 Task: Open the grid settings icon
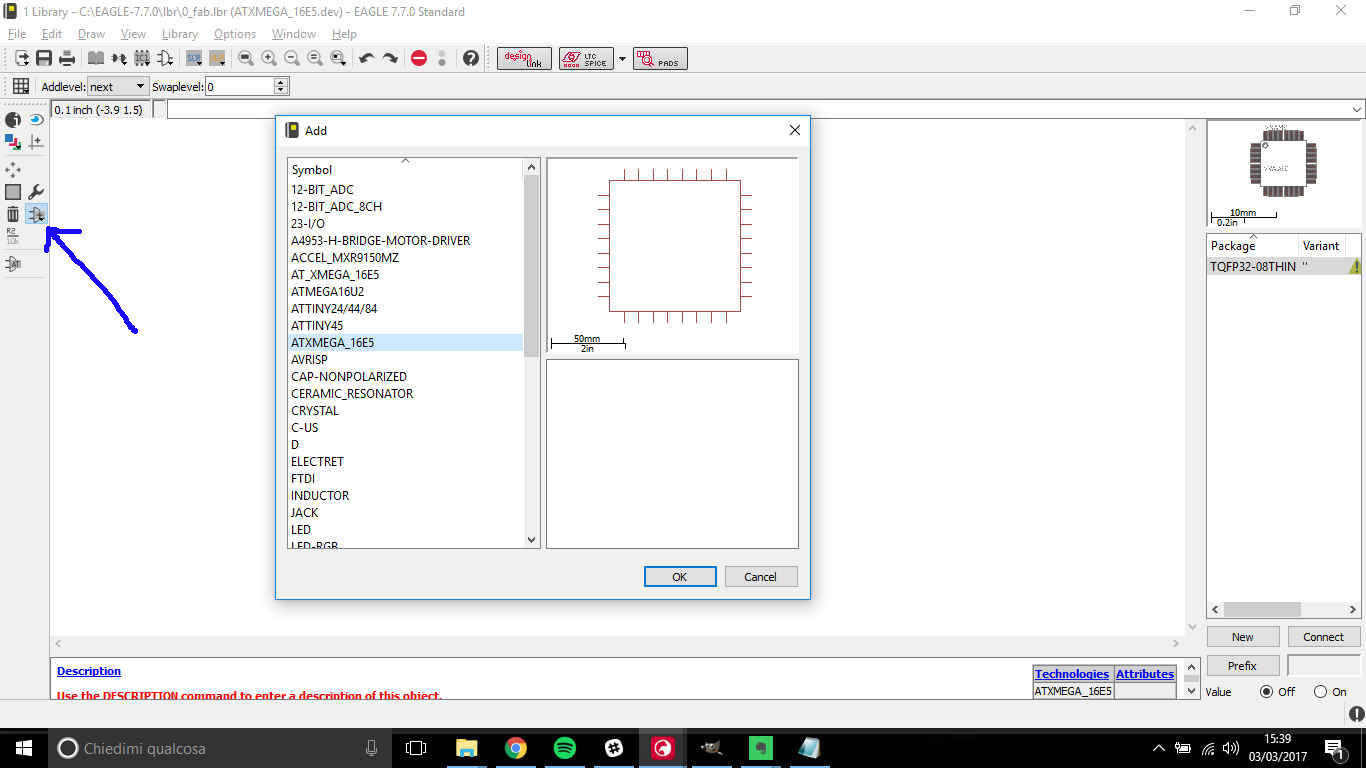click(x=20, y=86)
